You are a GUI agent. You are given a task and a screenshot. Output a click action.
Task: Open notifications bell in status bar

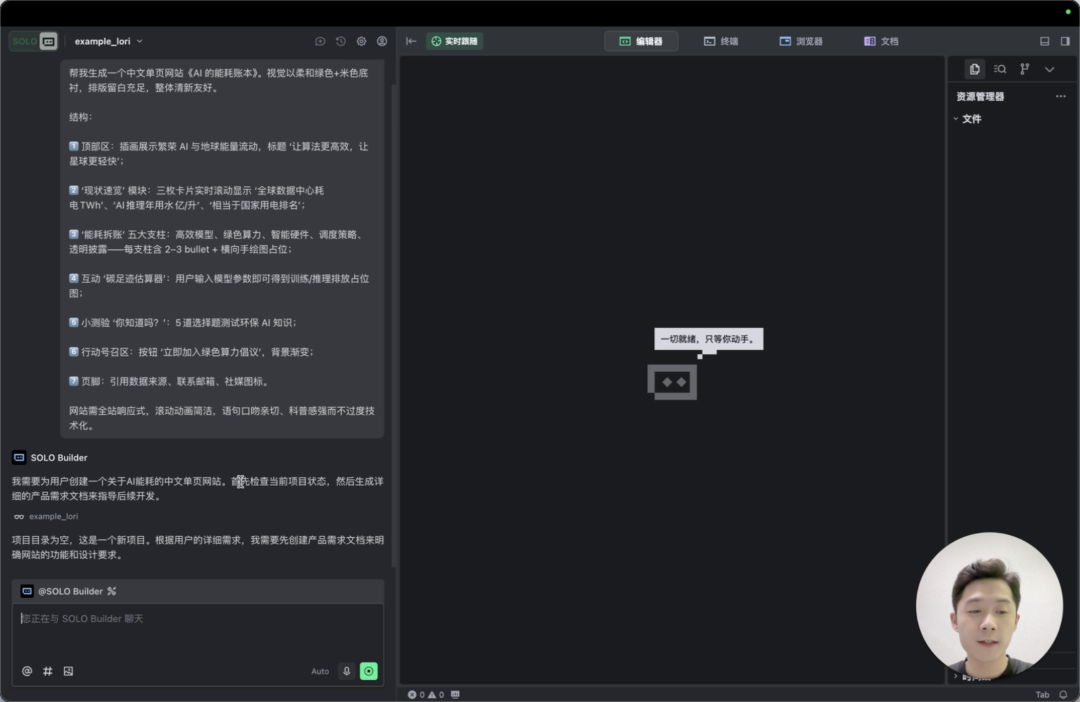tap(1063, 694)
